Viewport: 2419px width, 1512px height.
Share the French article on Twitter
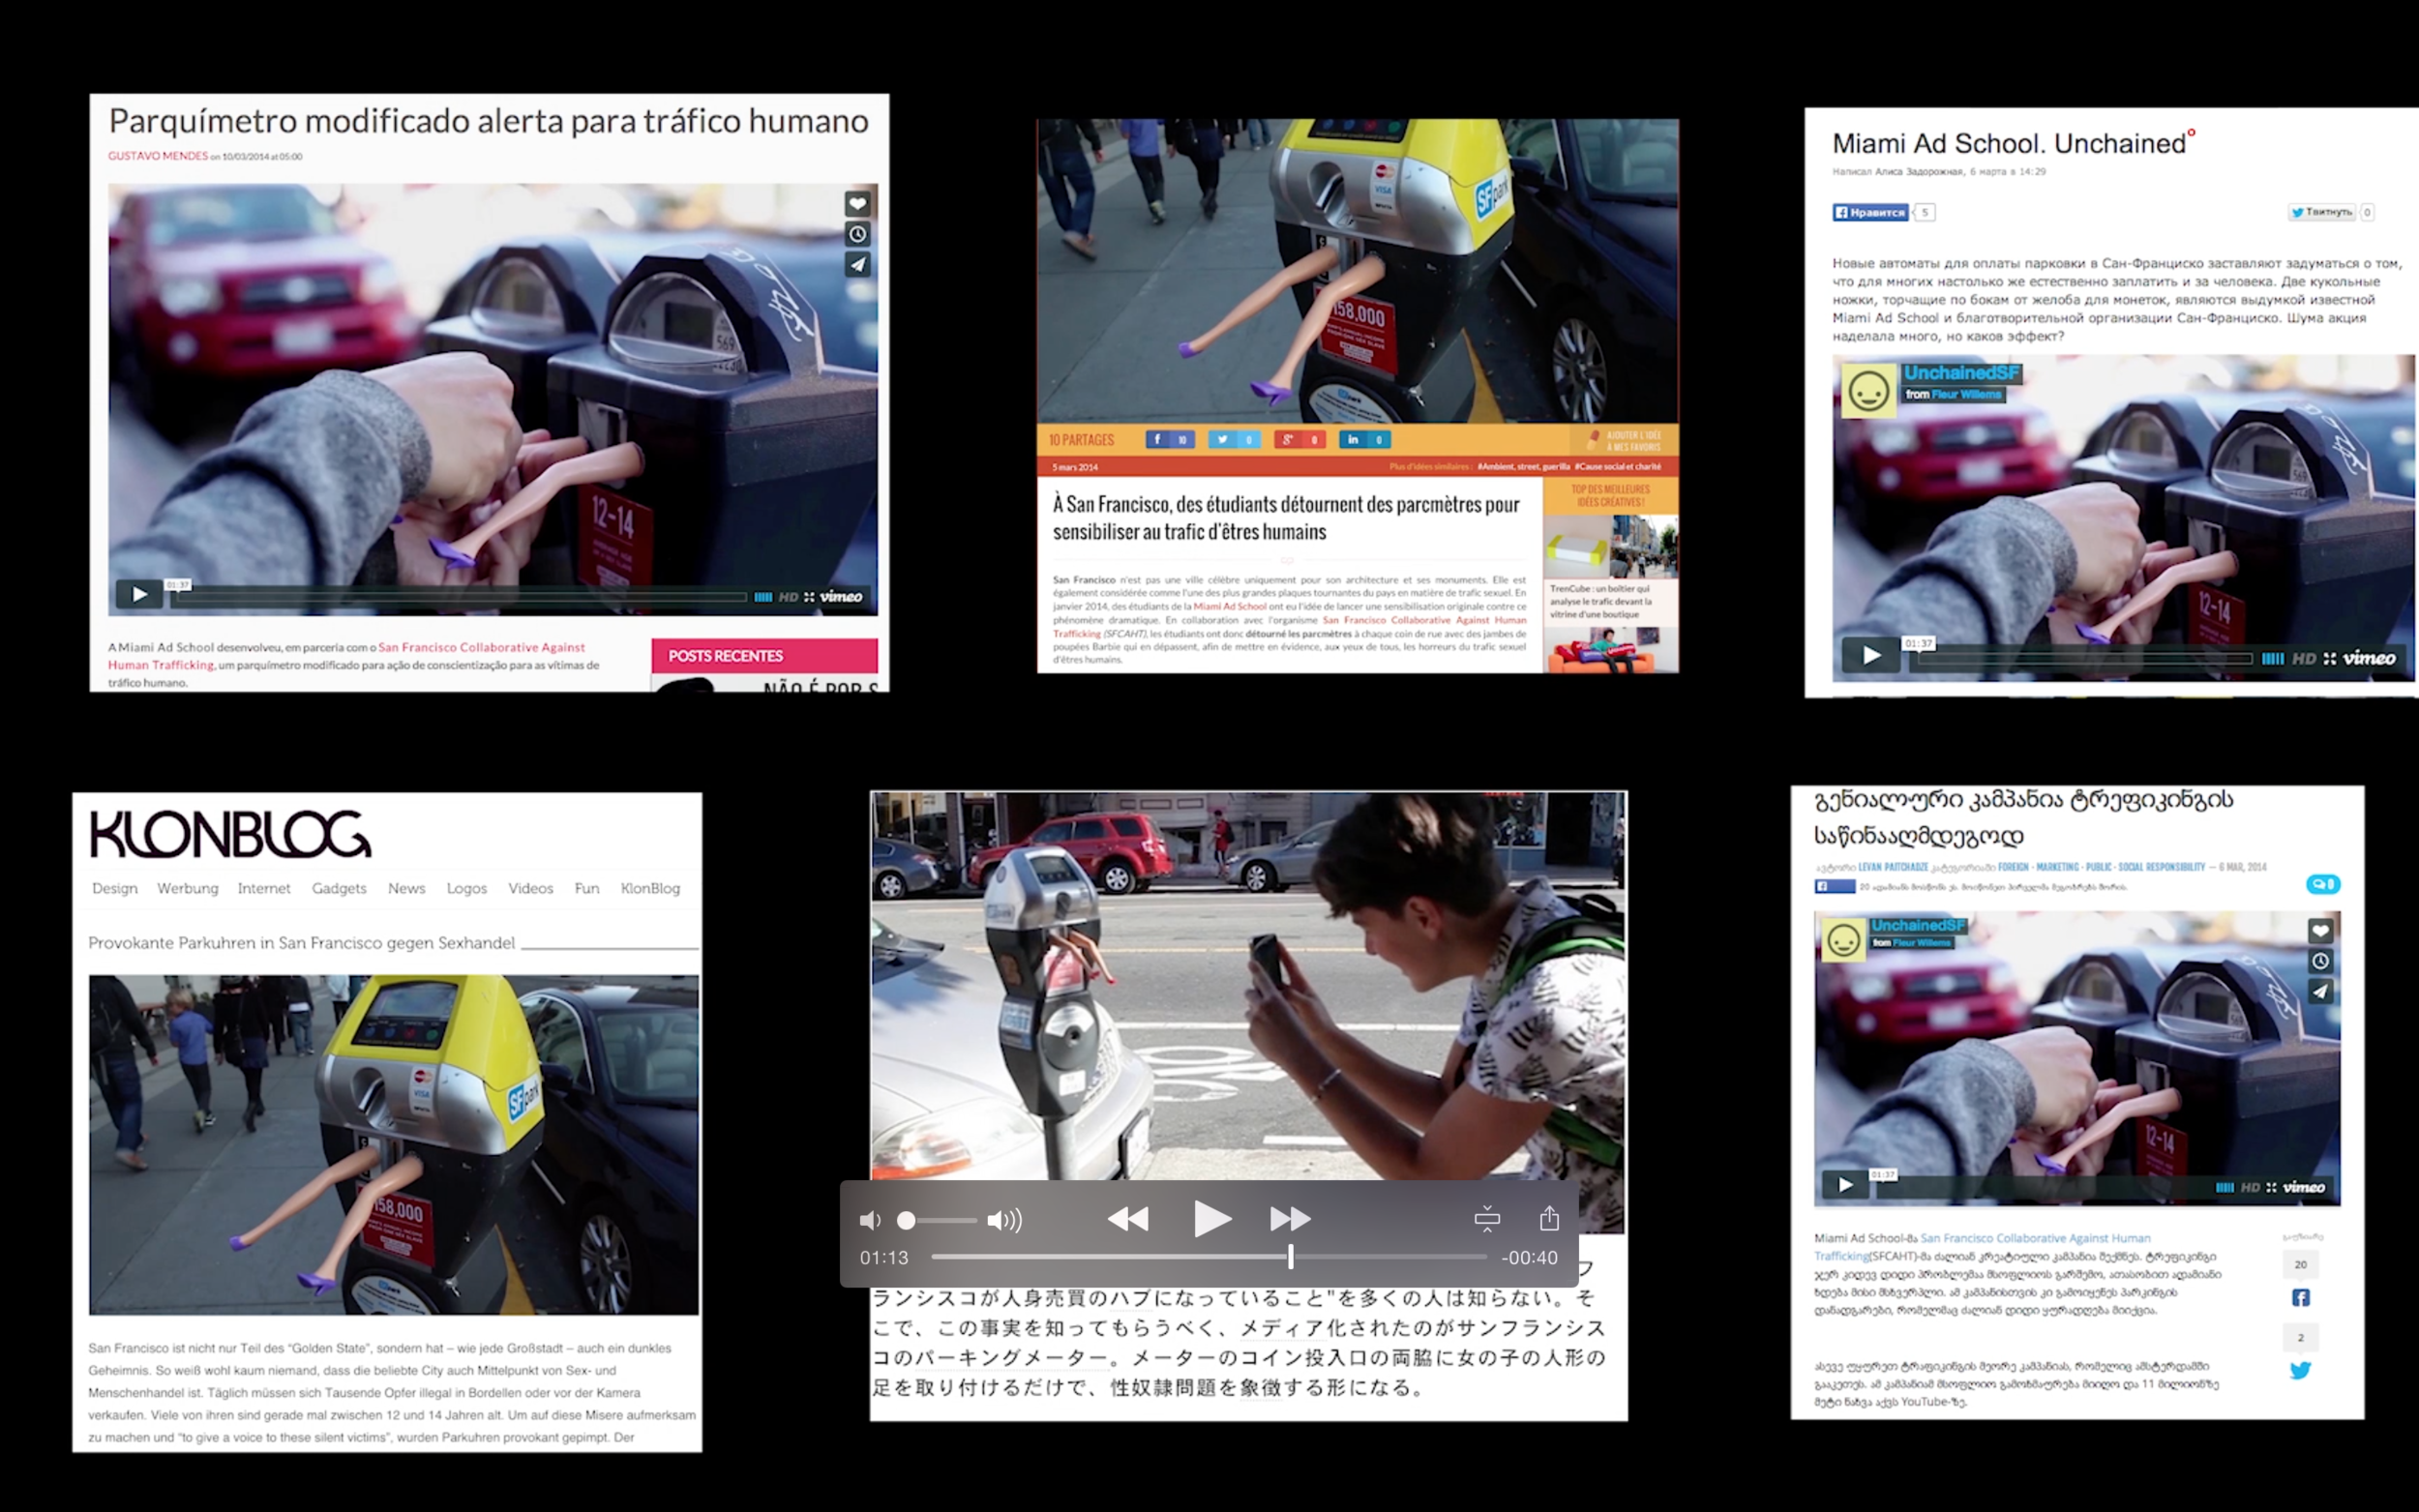1234,439
